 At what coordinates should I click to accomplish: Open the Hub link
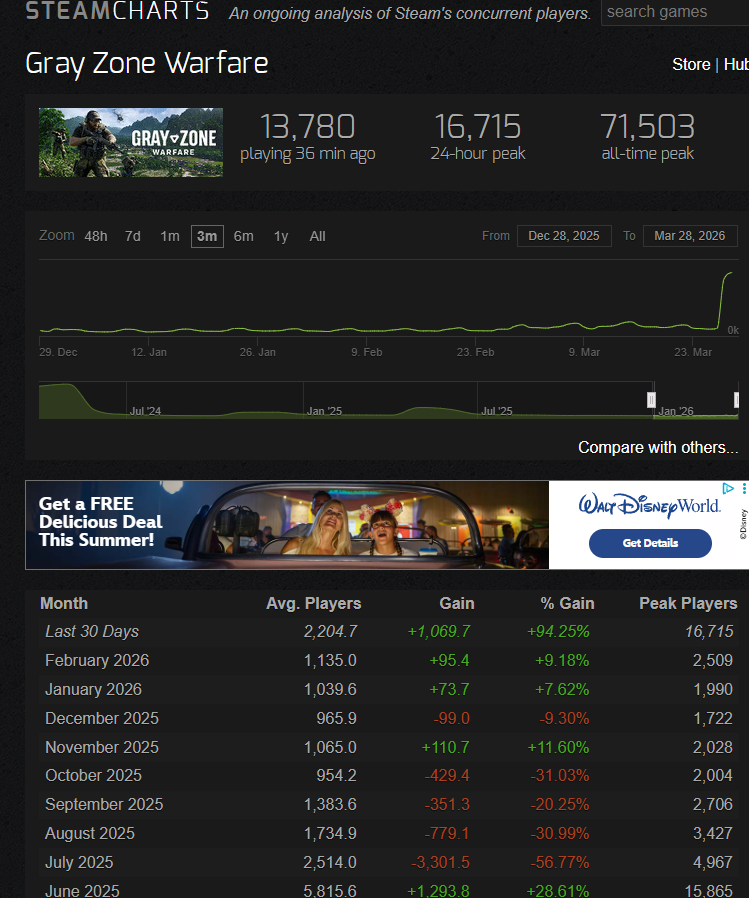coord(736,64)
